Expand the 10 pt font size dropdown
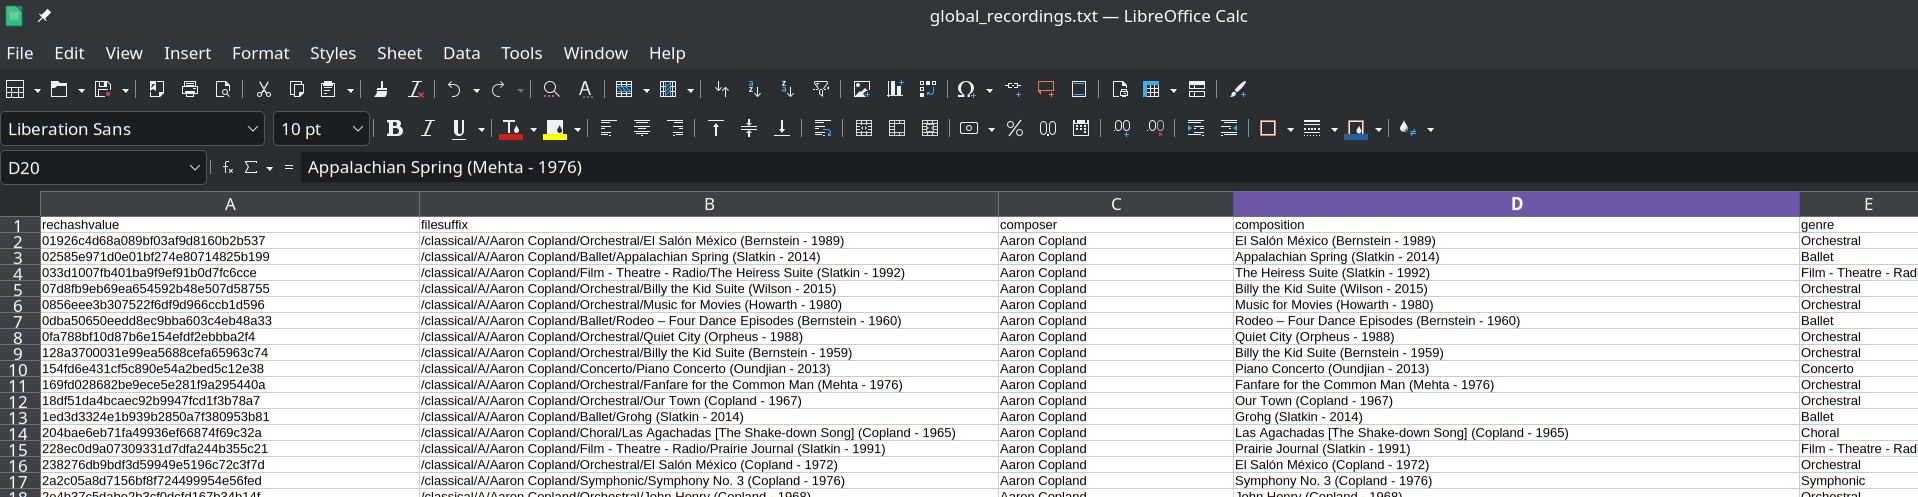 (357, 129)
